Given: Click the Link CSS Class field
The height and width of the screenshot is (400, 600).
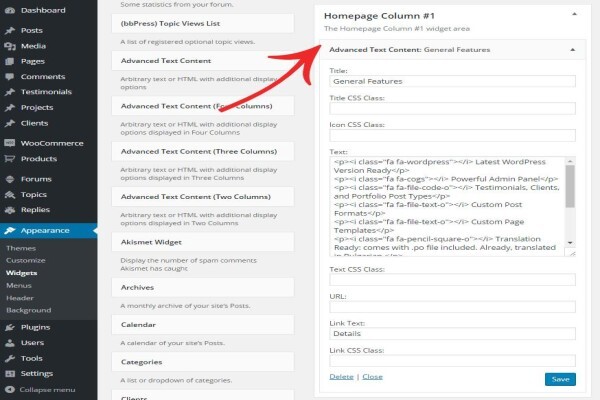Looking at the screenshot, I should pos(452,361).
